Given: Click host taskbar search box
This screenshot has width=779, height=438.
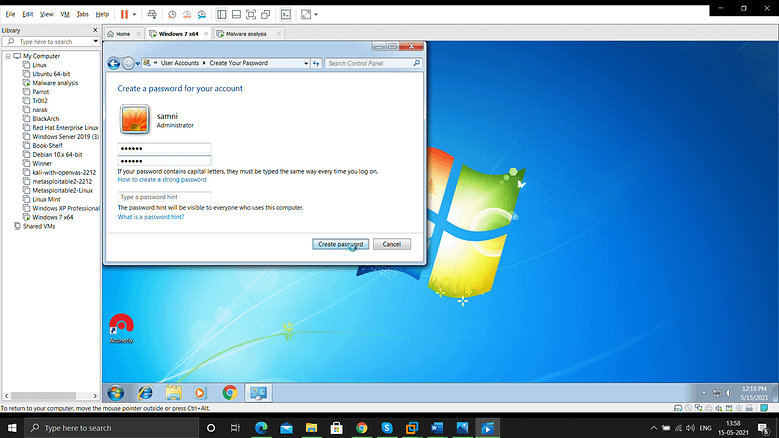Looking at the screenshot, I should pyautogui.click(x=111, y=428).
